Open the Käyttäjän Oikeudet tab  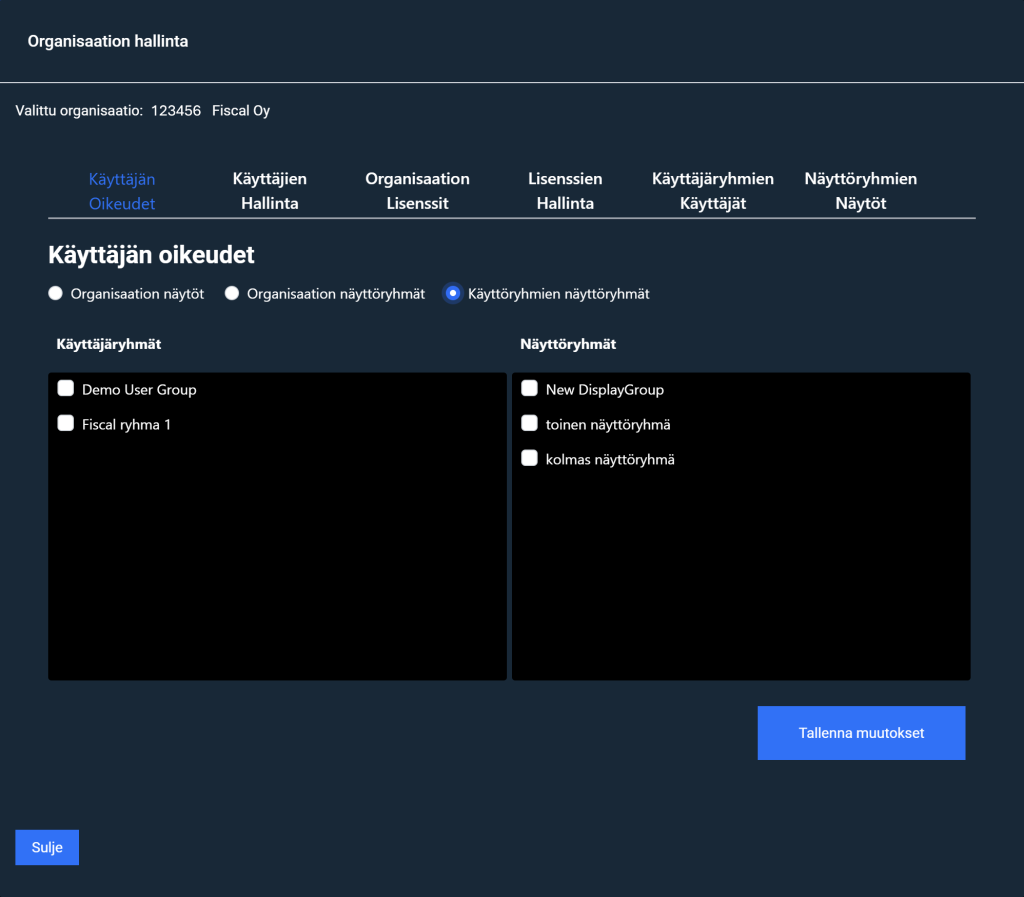coord(122,191)
